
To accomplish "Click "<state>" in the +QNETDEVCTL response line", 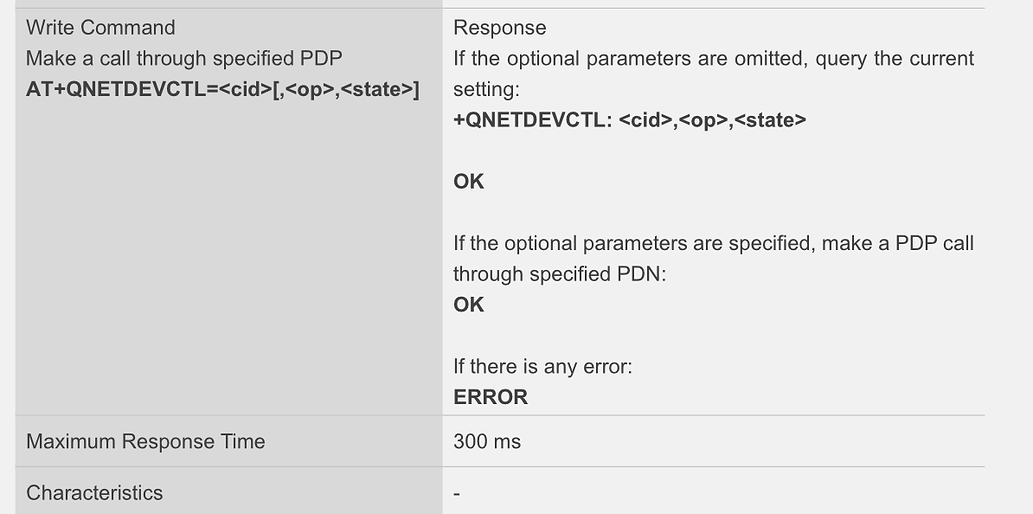I will pyautogui.click(x=769, y=120).
